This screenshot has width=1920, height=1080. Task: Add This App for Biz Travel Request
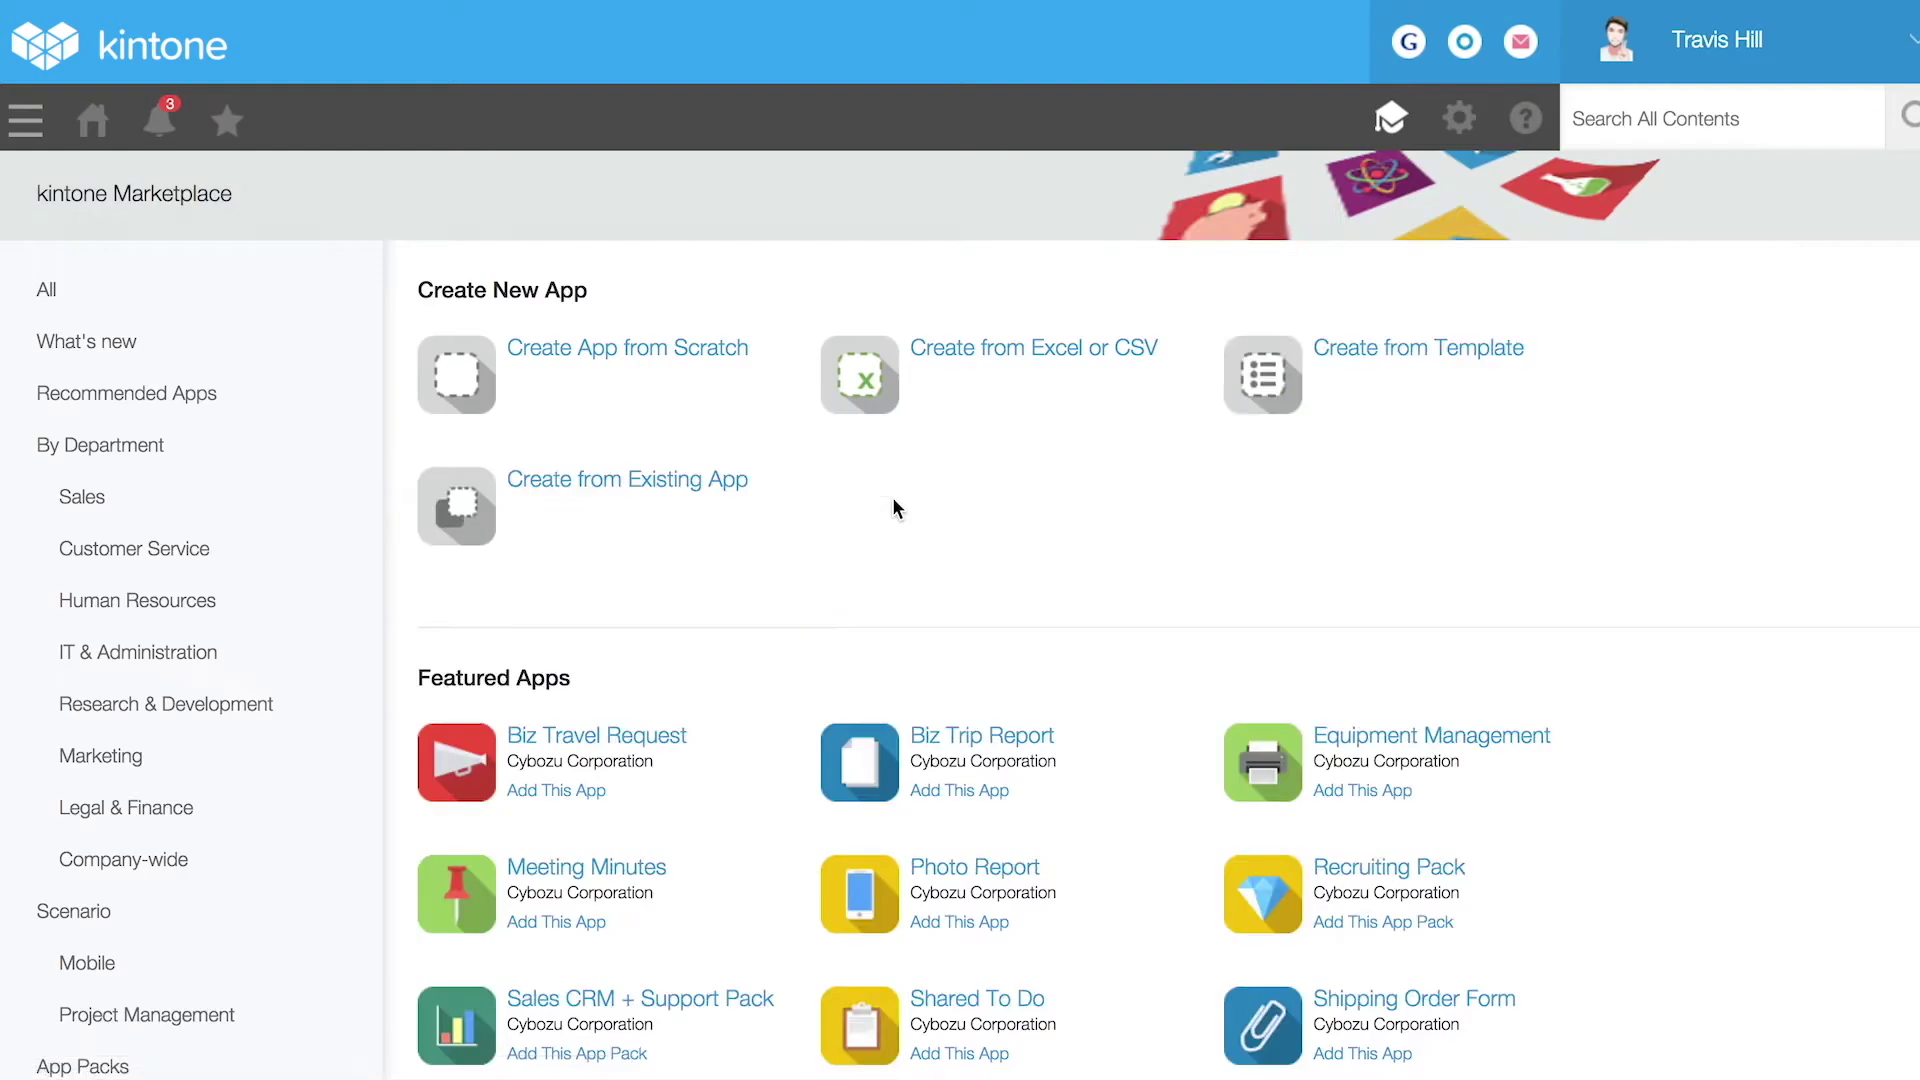[556, 789]
